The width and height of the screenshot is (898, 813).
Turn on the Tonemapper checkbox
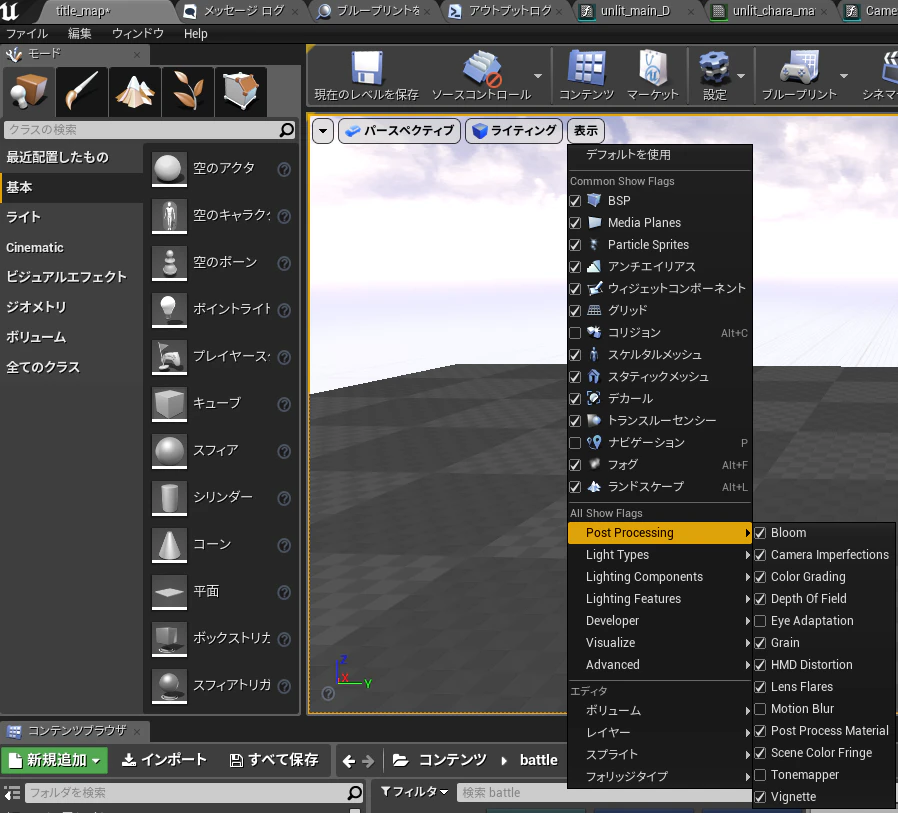(760, 775)
